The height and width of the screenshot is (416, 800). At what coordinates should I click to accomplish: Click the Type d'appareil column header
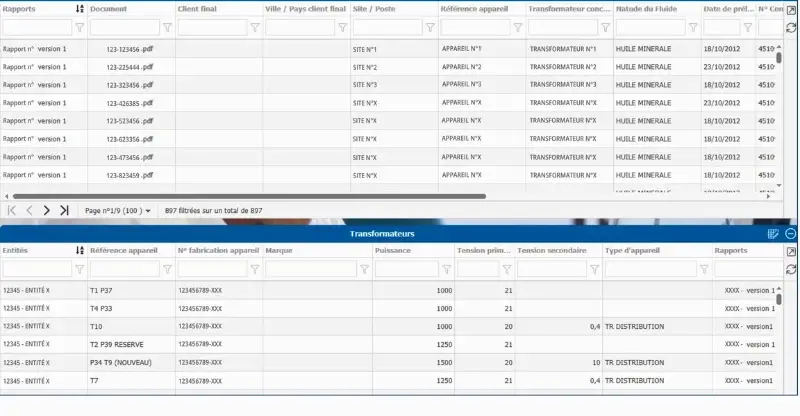pyautogui.click(x=633, y=251)
